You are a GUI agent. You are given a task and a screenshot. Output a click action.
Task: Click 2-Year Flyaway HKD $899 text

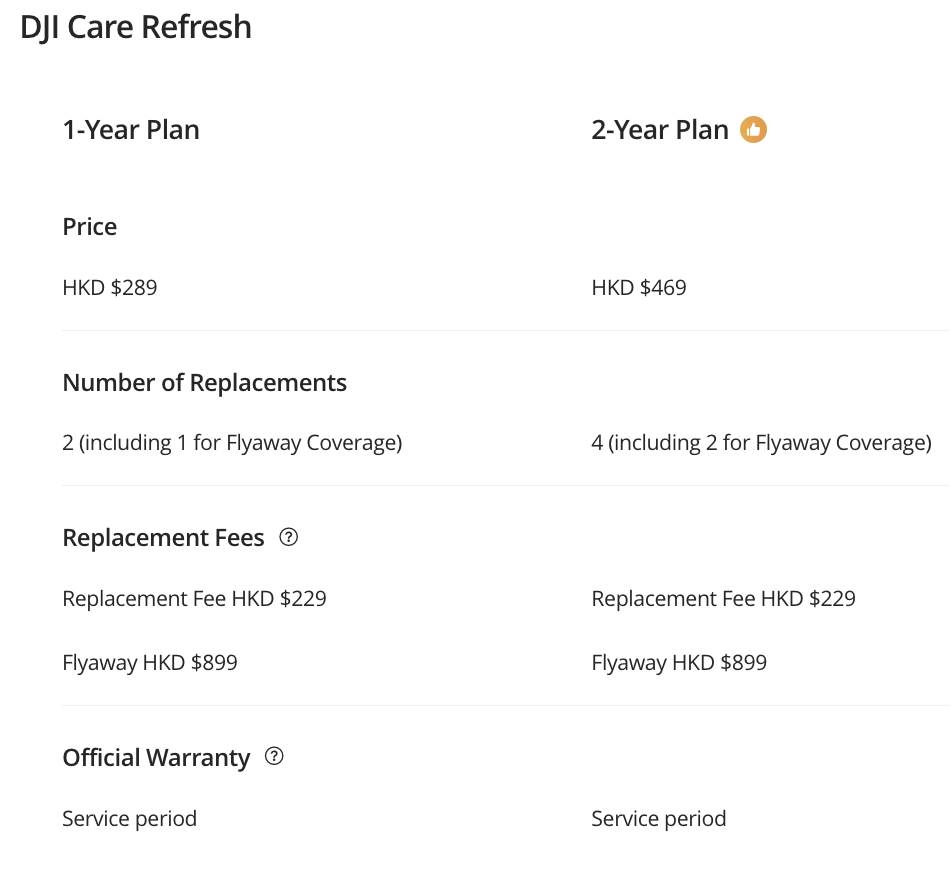click(x=679, y=662)
